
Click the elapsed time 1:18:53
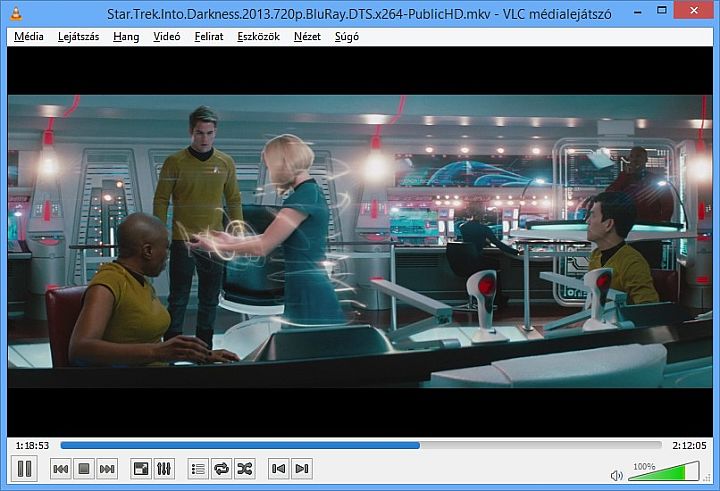pos(32,446)
